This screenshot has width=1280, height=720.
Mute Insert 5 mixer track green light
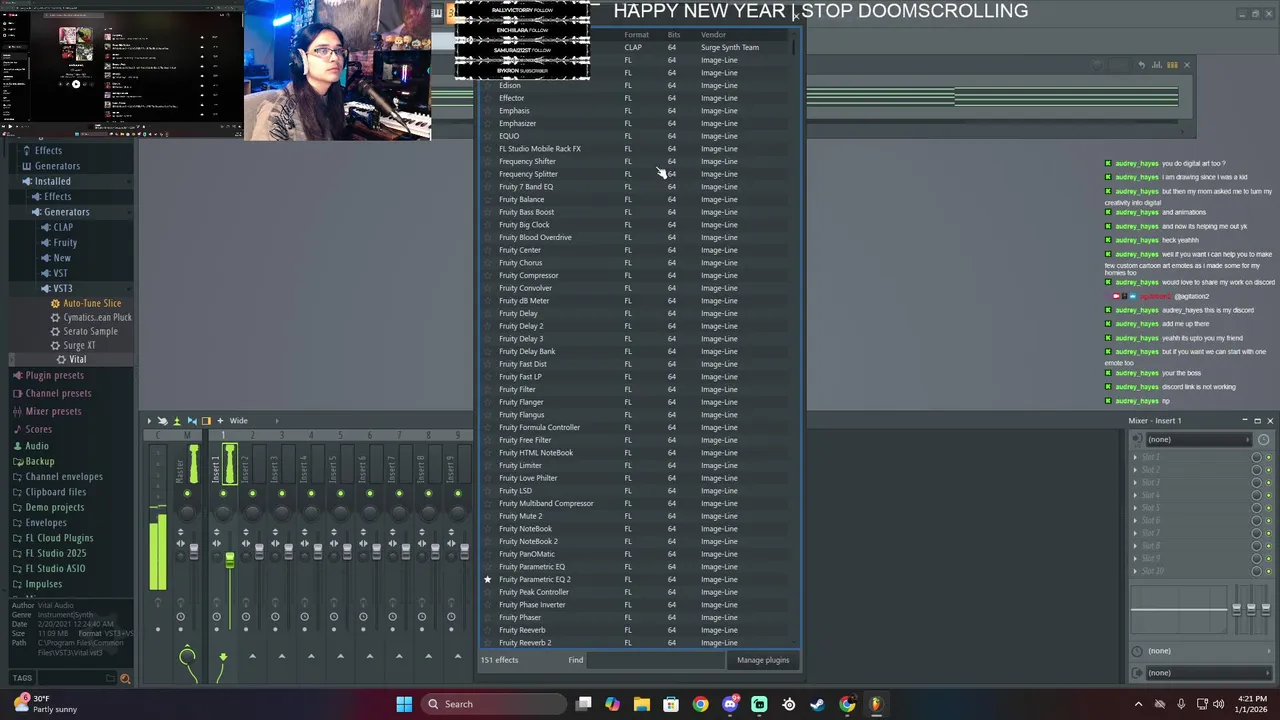click(x=340, y=493)
